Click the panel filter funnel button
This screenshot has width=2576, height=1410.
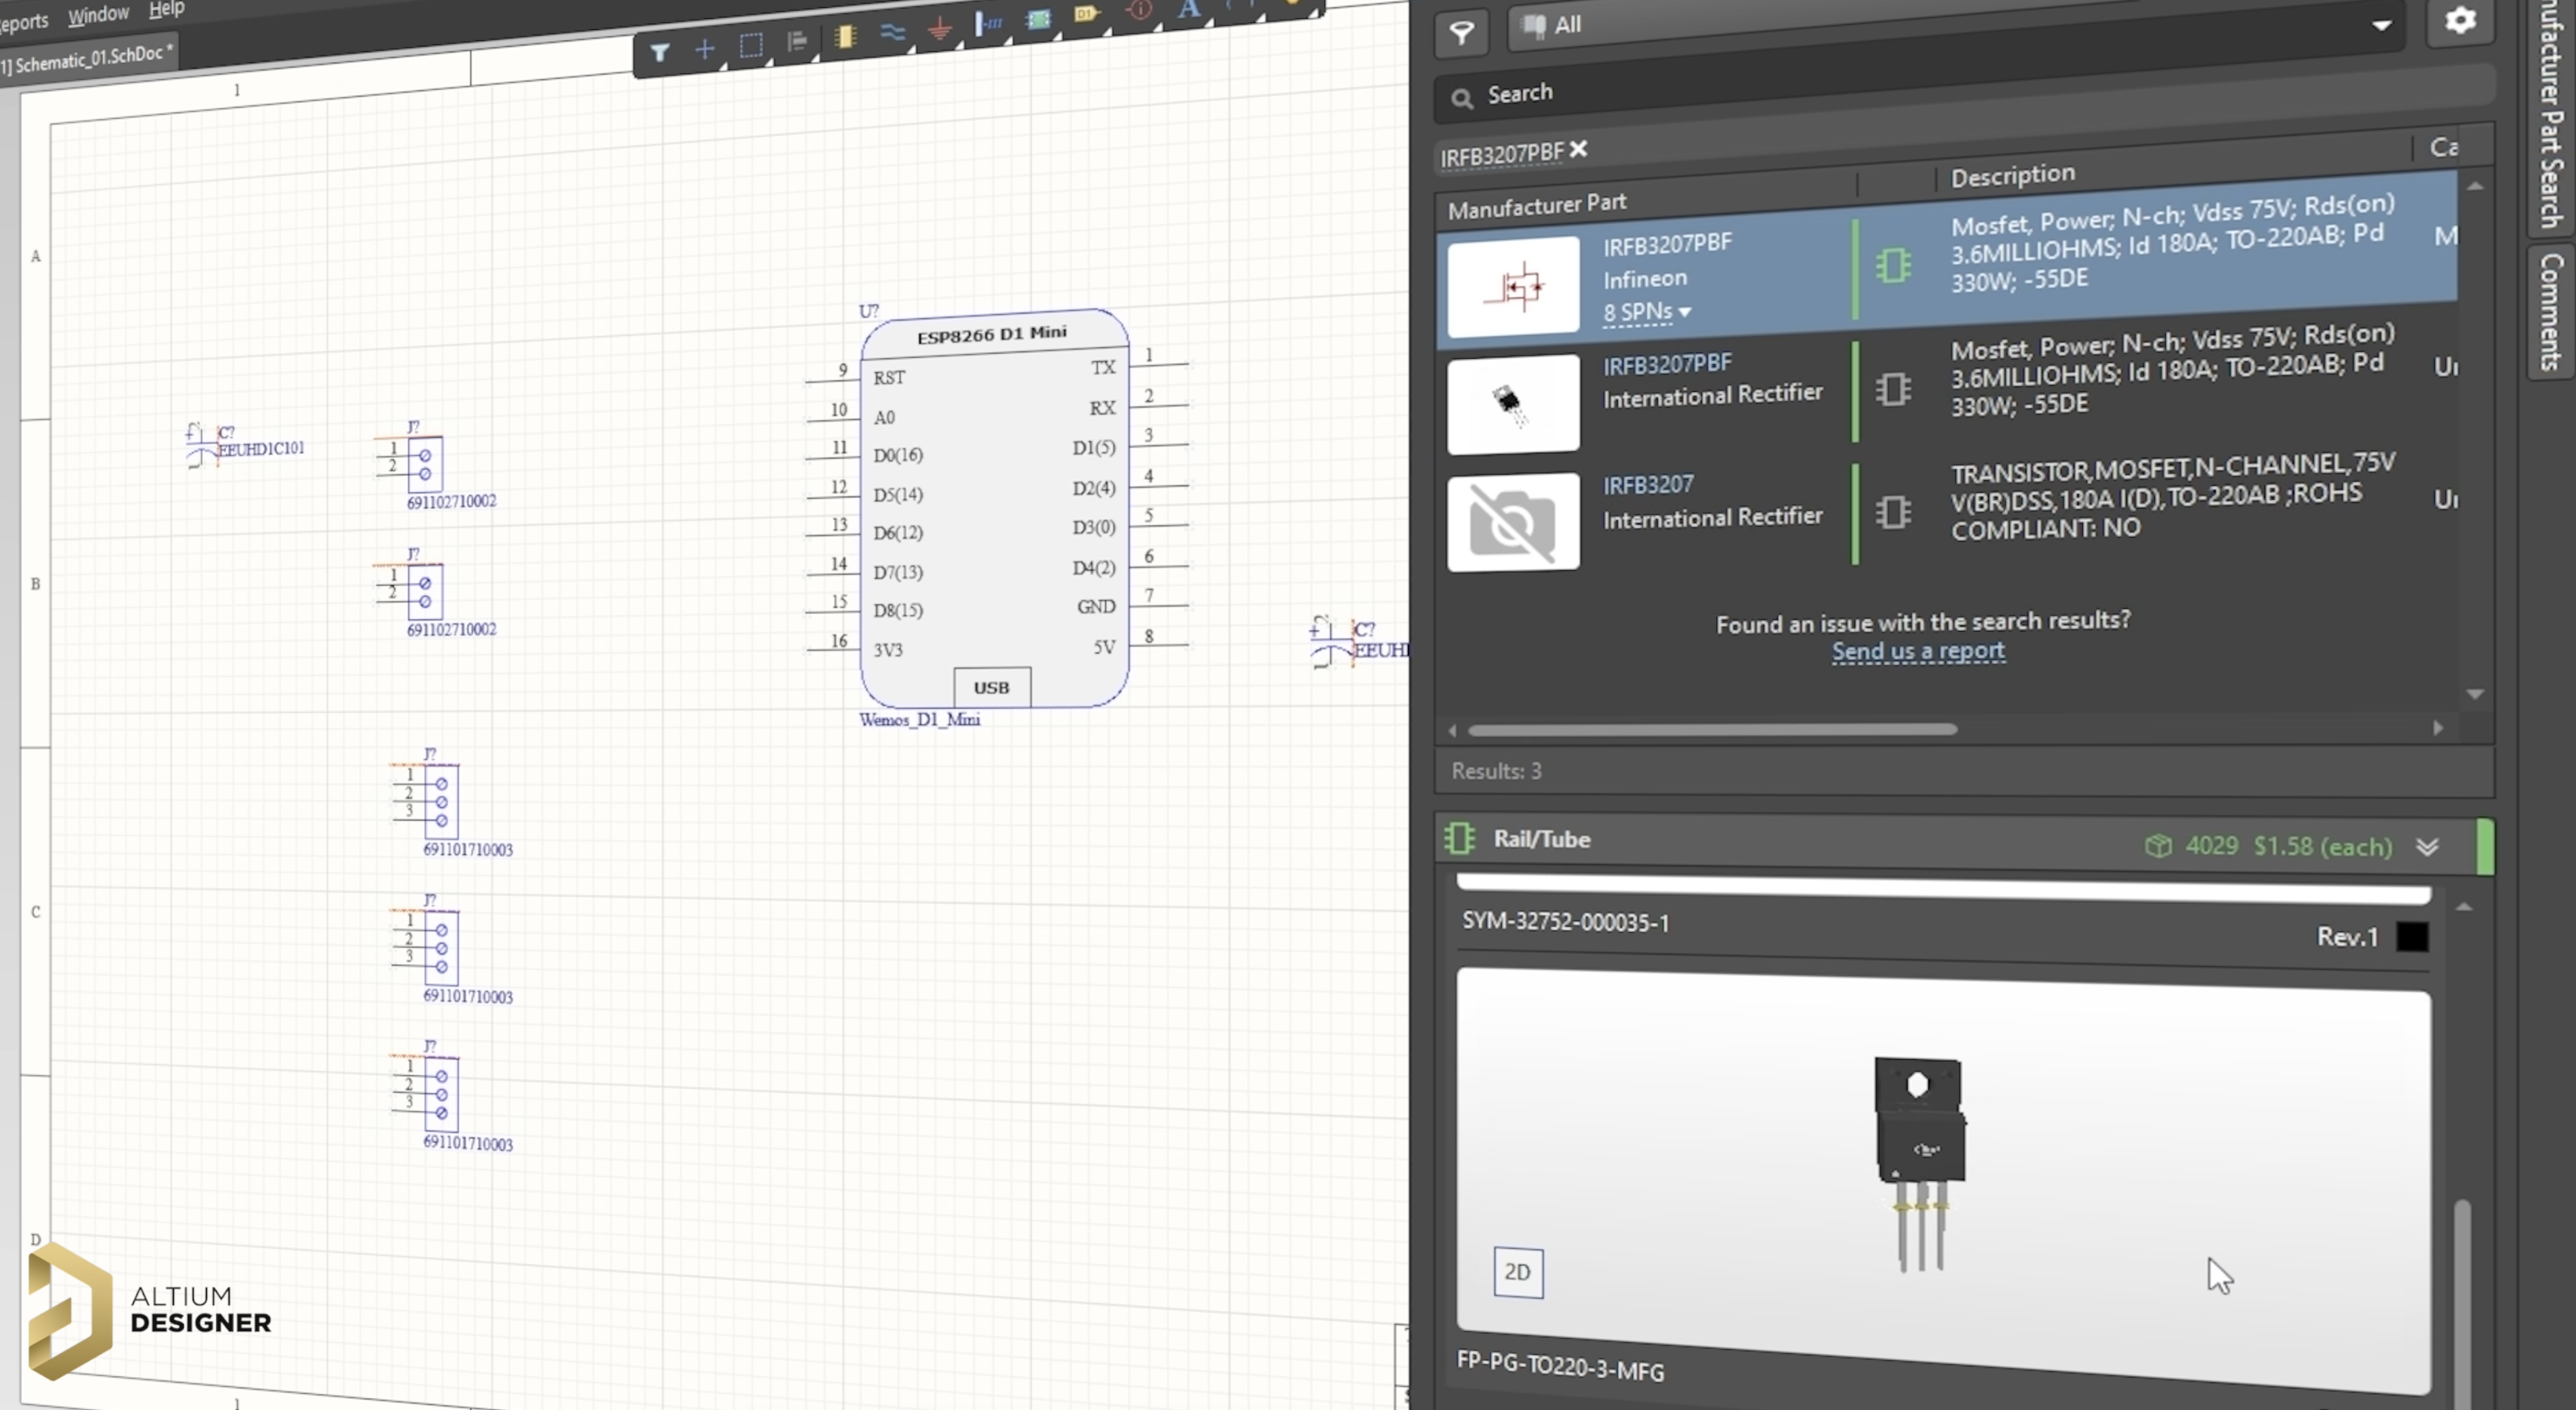pos(1461,32)
